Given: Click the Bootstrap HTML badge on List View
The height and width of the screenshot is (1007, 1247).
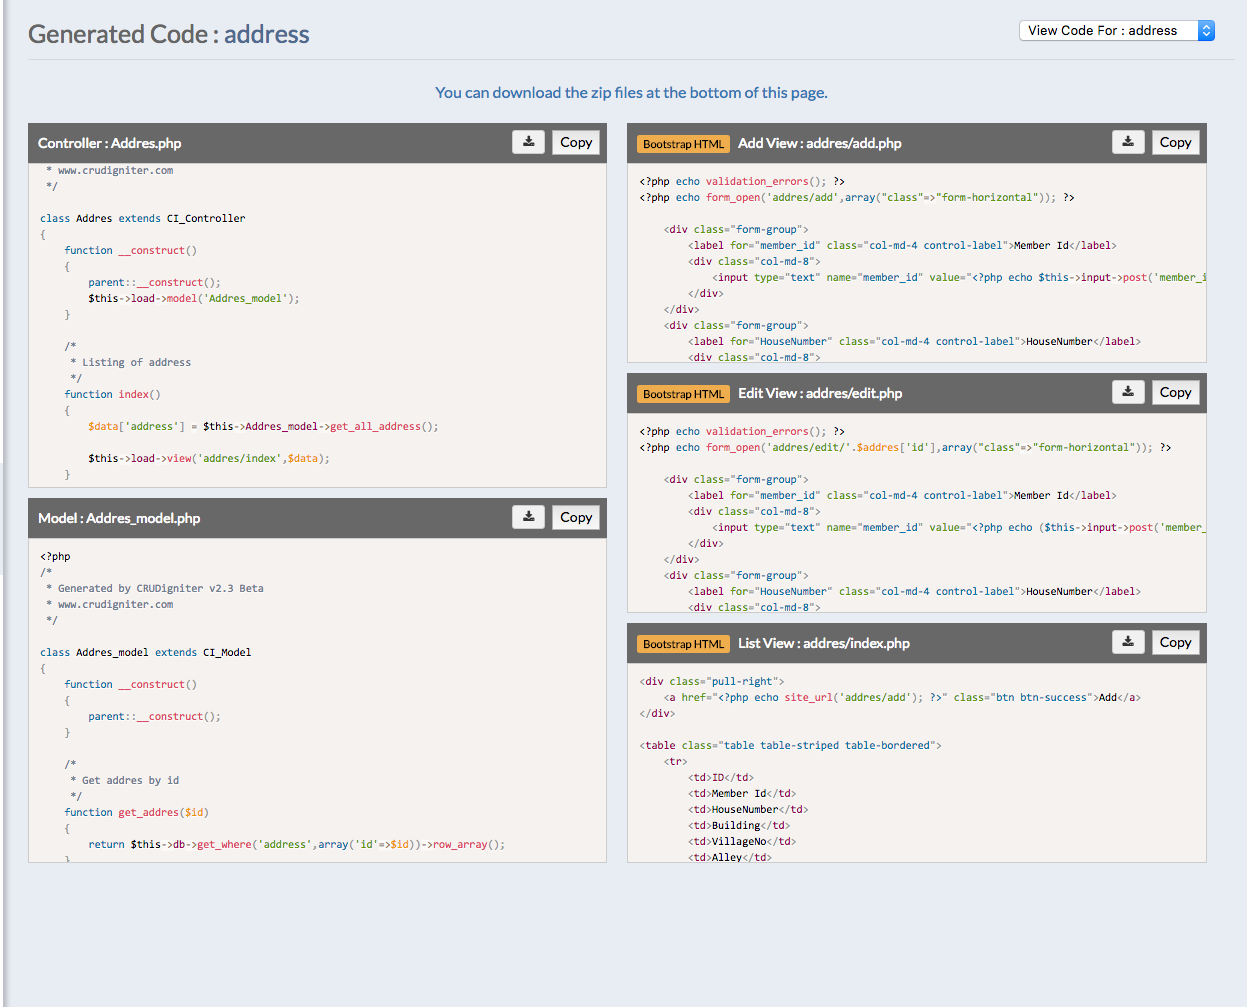Looking at the screenshot, I should pyautogui.click(x=683, y=644).
